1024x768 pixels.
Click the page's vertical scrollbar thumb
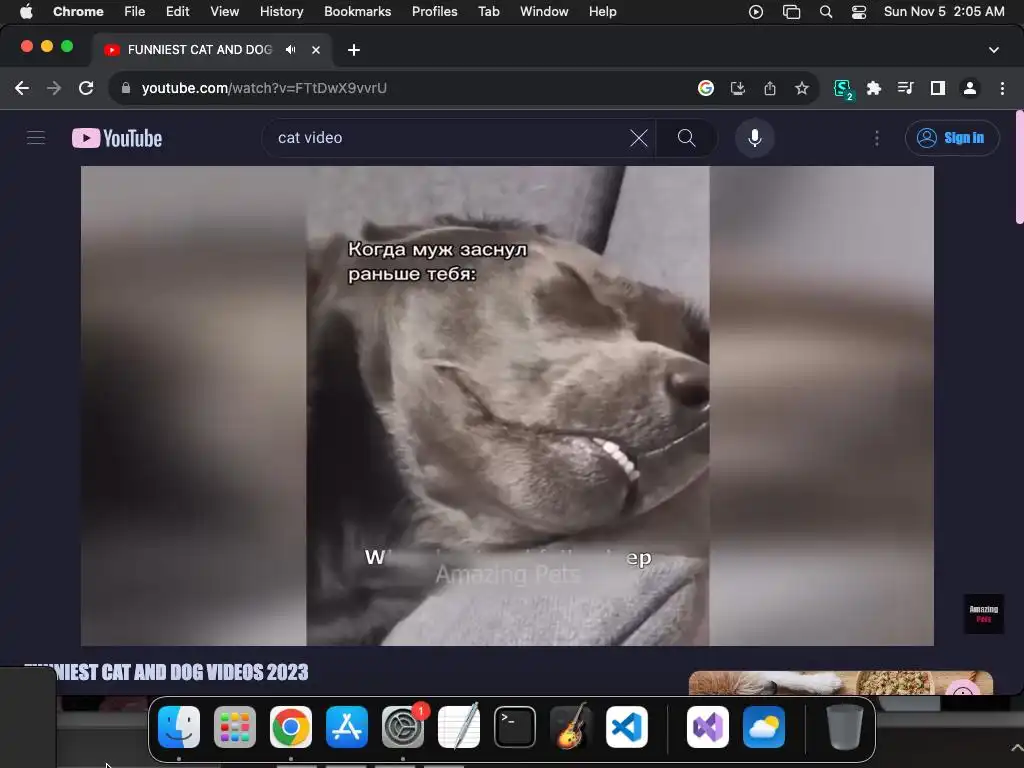(x=1019, y=167)
